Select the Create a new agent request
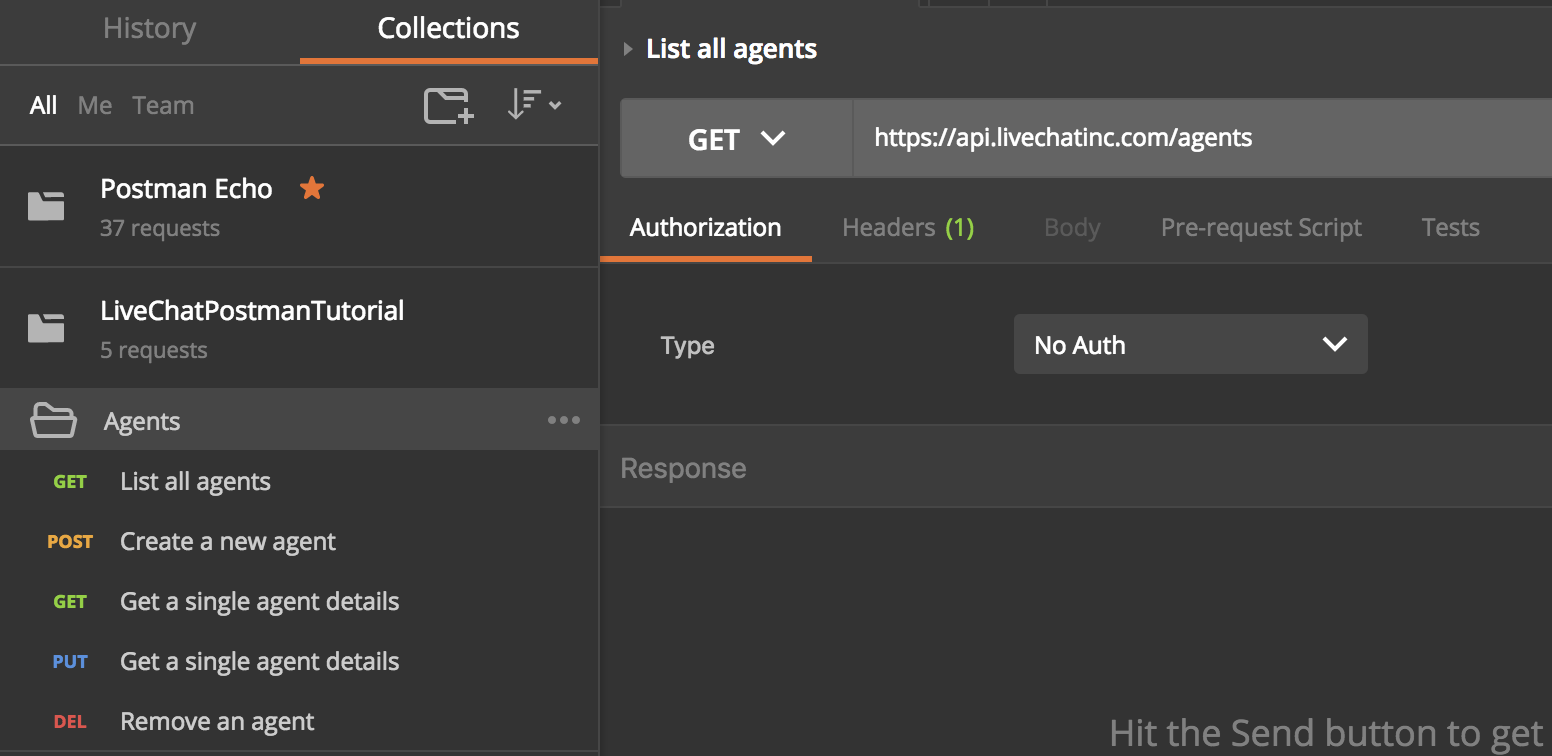Screen dimensions: 1552x756 point(299,541)
